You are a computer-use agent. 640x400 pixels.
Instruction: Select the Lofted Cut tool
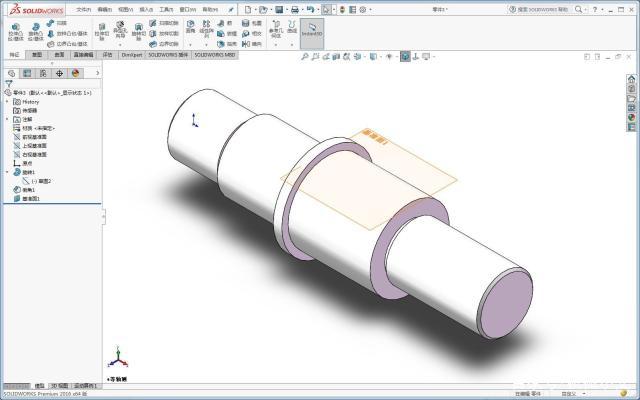tap(164, 33)
